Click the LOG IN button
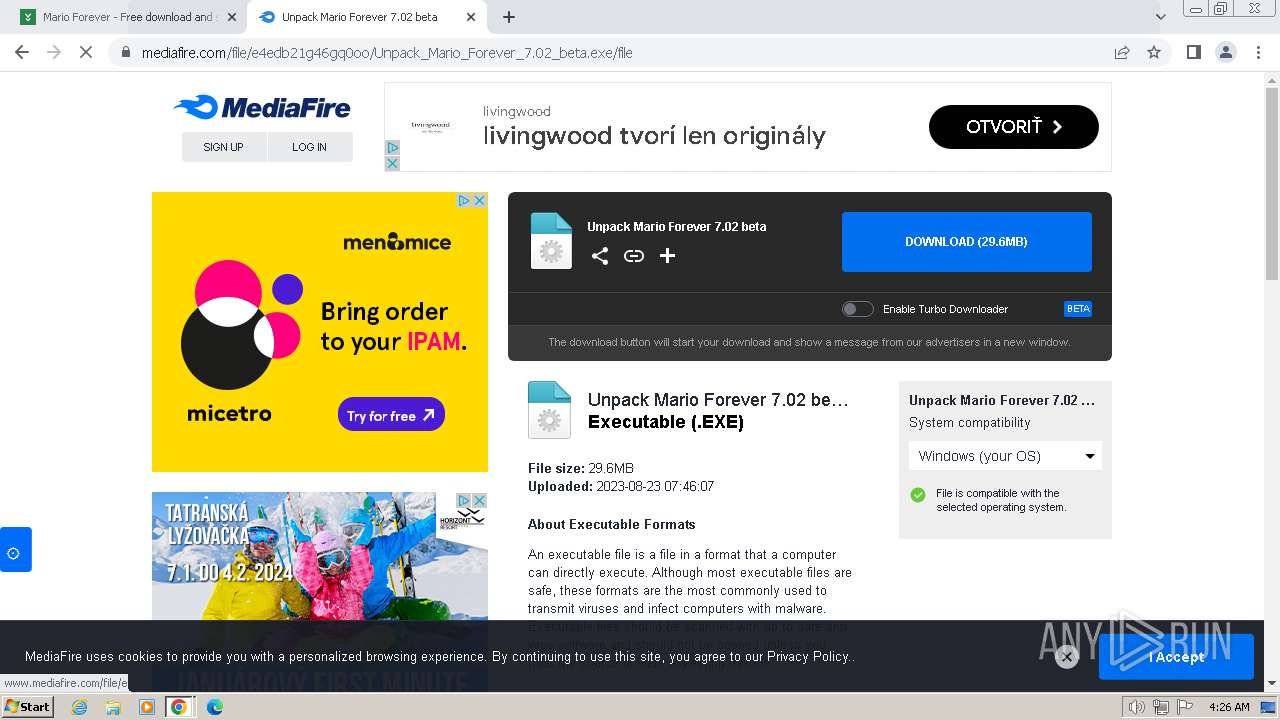The image size is (1280, 720). click(309, 147)
